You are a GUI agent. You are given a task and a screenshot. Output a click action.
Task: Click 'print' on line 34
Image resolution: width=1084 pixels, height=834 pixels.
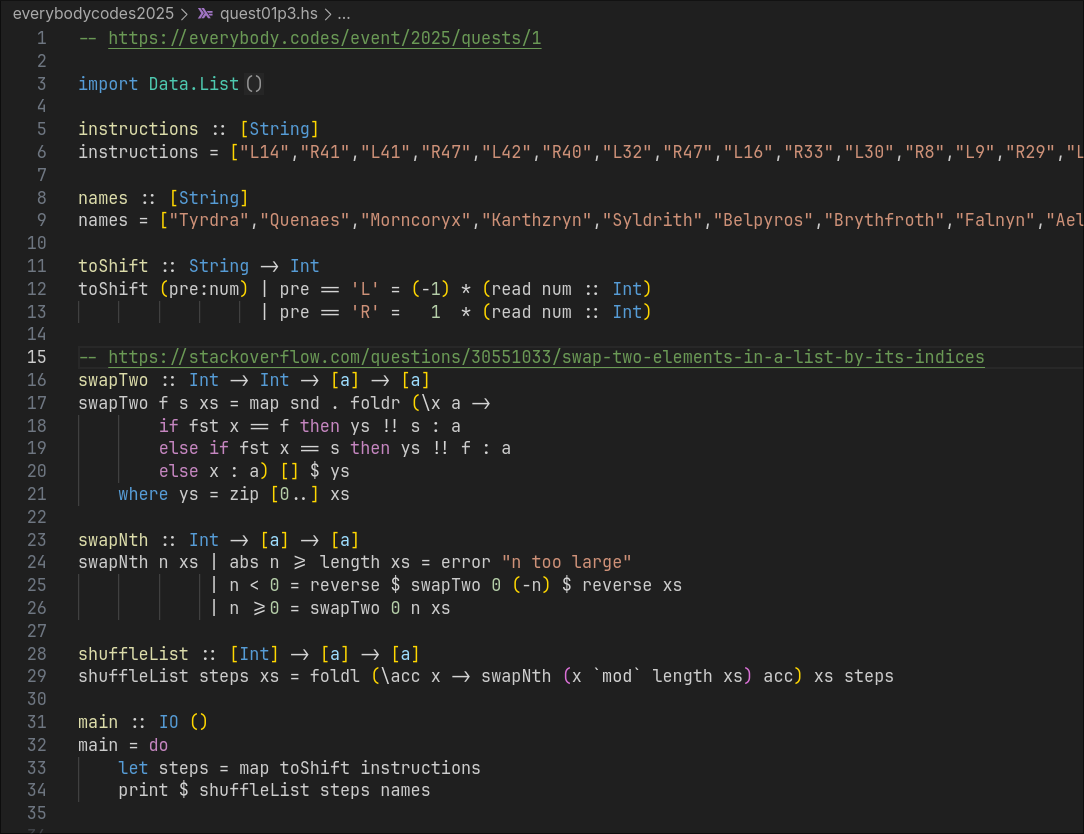[x=143, y=790]
